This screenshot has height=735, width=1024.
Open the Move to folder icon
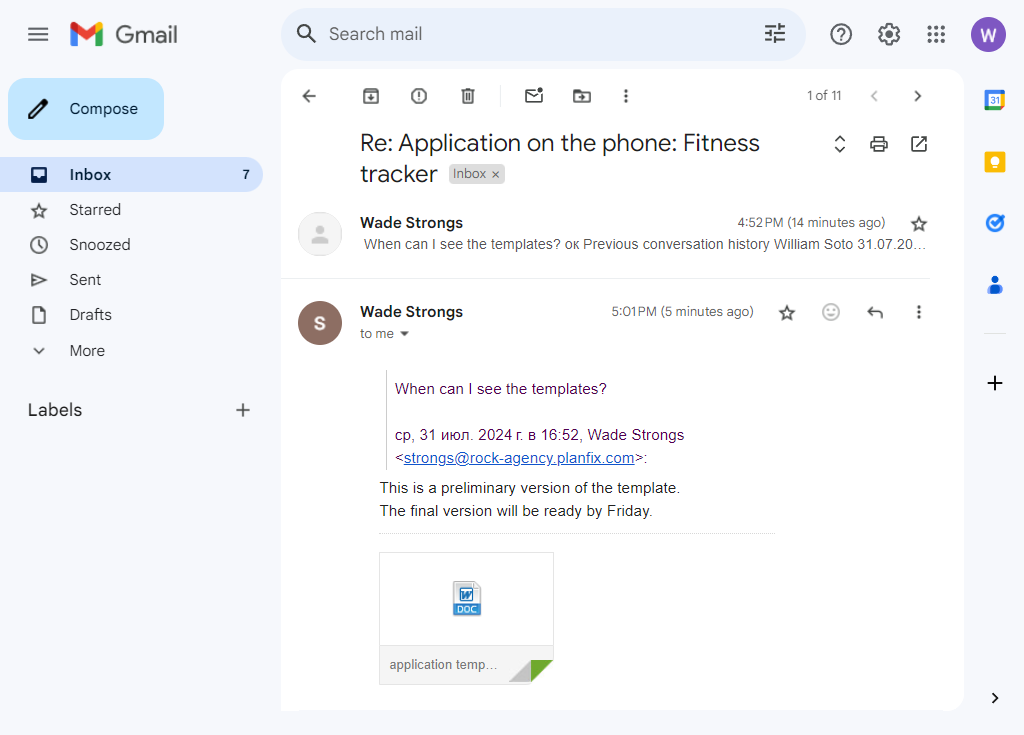pos(582,96)
